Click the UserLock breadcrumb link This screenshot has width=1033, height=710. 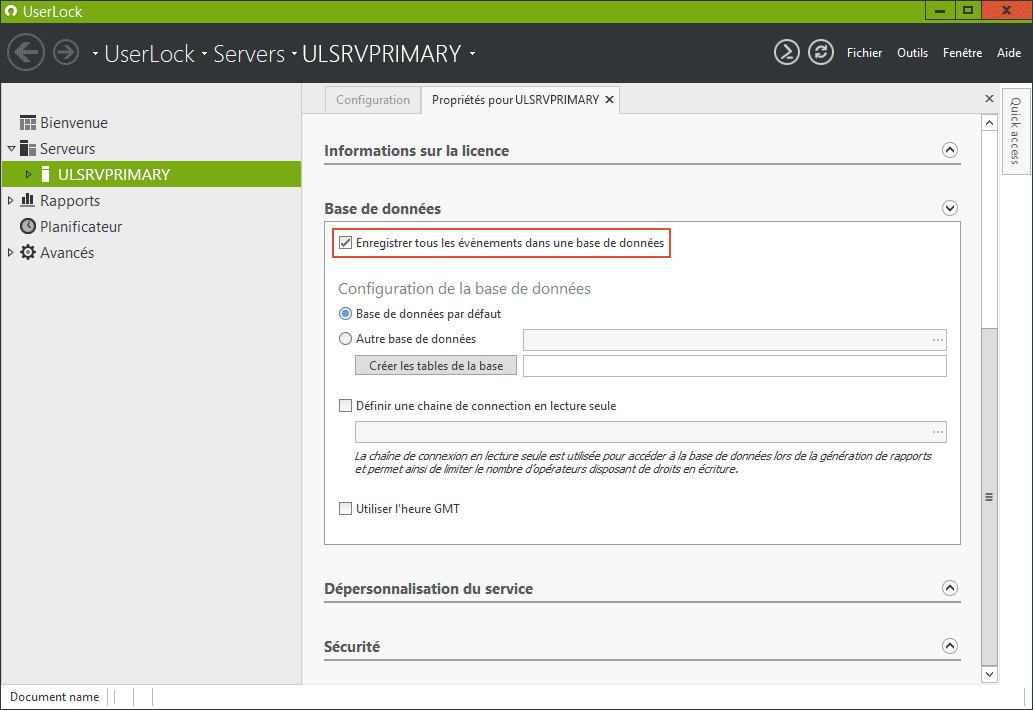(x=150, y=53)
